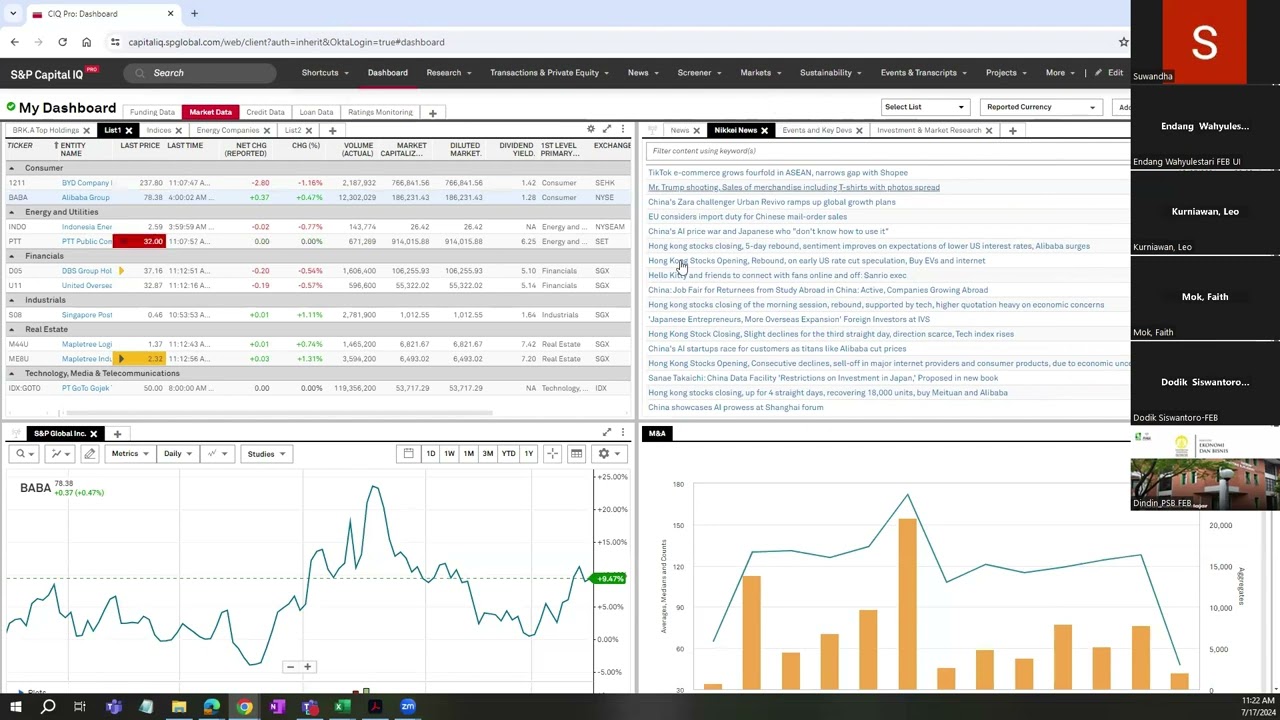Screen dimensions: 1280x720
Task: Set chart range to 1Y
Action: pyautogui.click(x=528, y=454)
